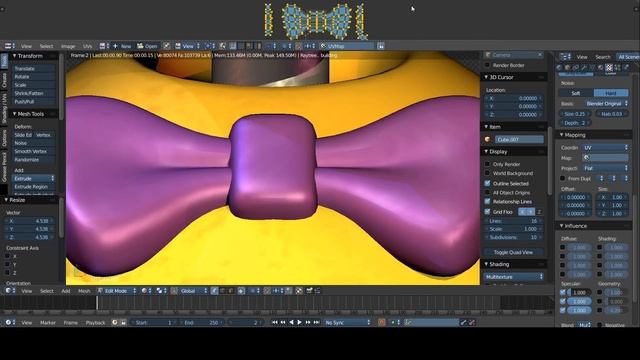Open the Mesh menu in viewport header
The height and width of the screenshot is (360, 640).
[x=84, y=291]
